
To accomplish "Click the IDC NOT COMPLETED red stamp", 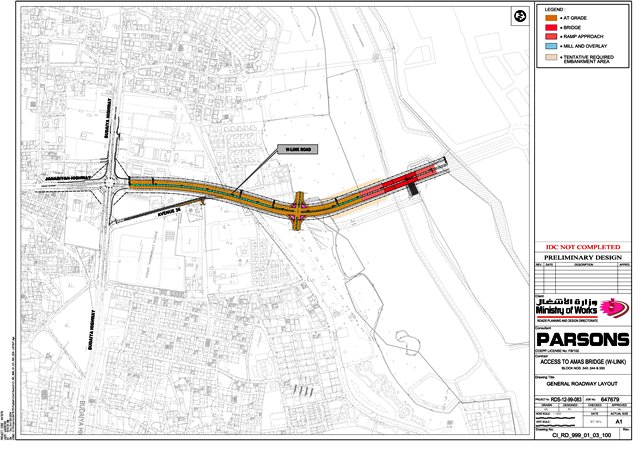I will coord(581,246).
